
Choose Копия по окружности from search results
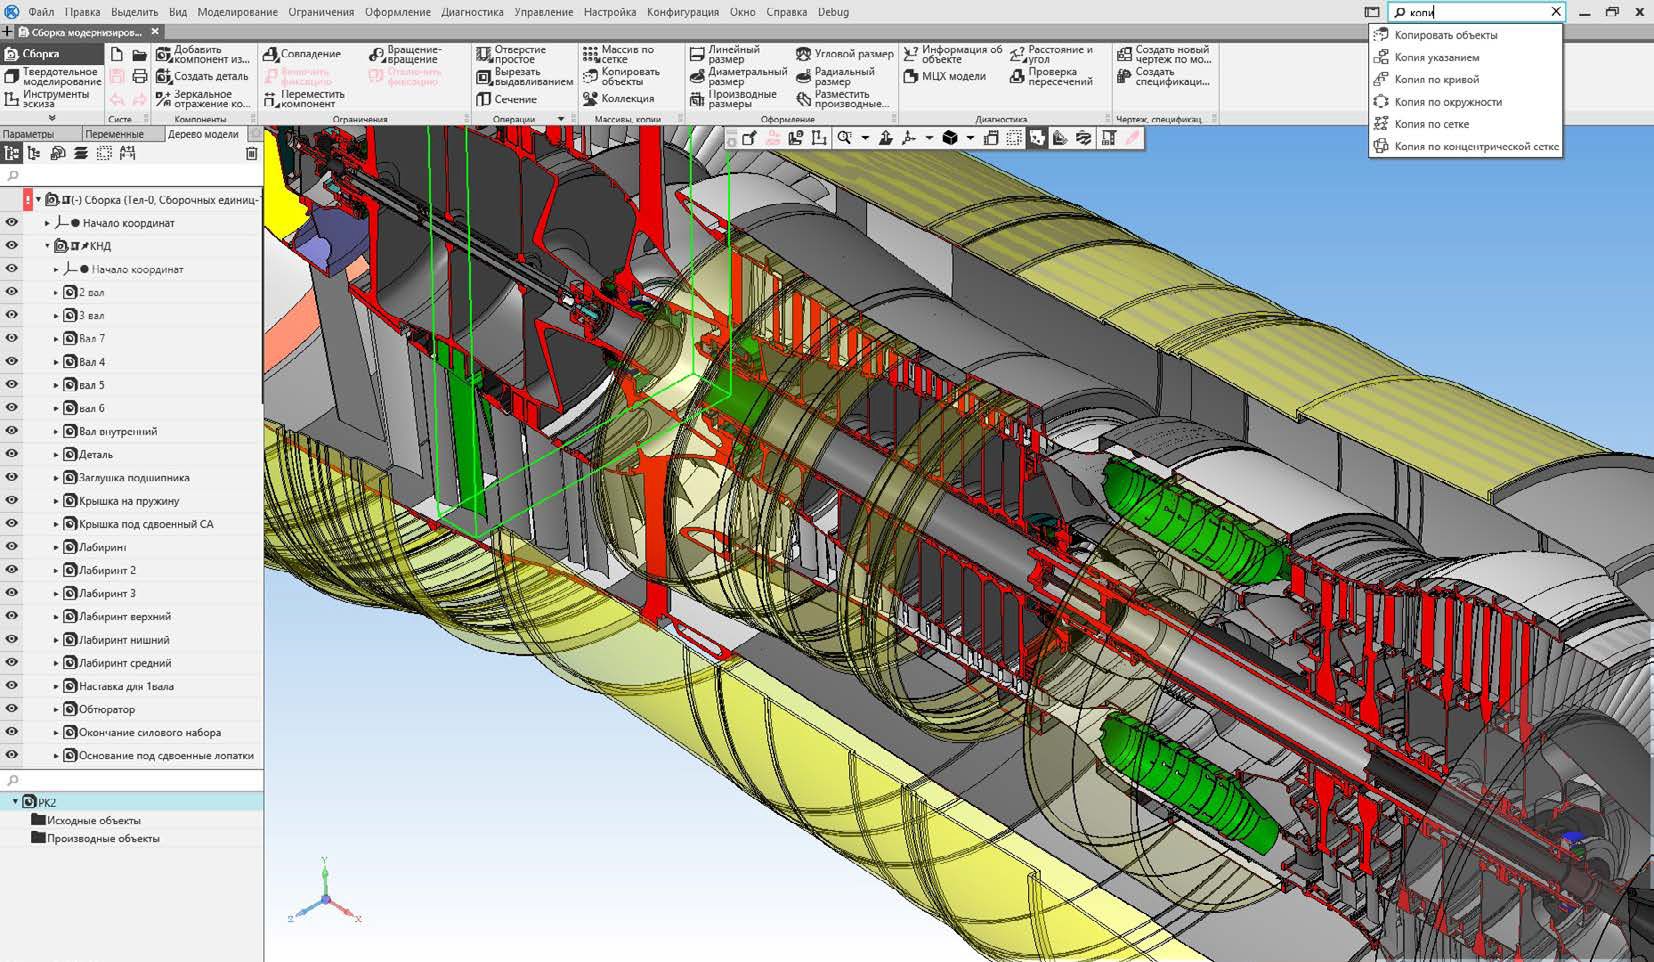[x=1447, y=102]
